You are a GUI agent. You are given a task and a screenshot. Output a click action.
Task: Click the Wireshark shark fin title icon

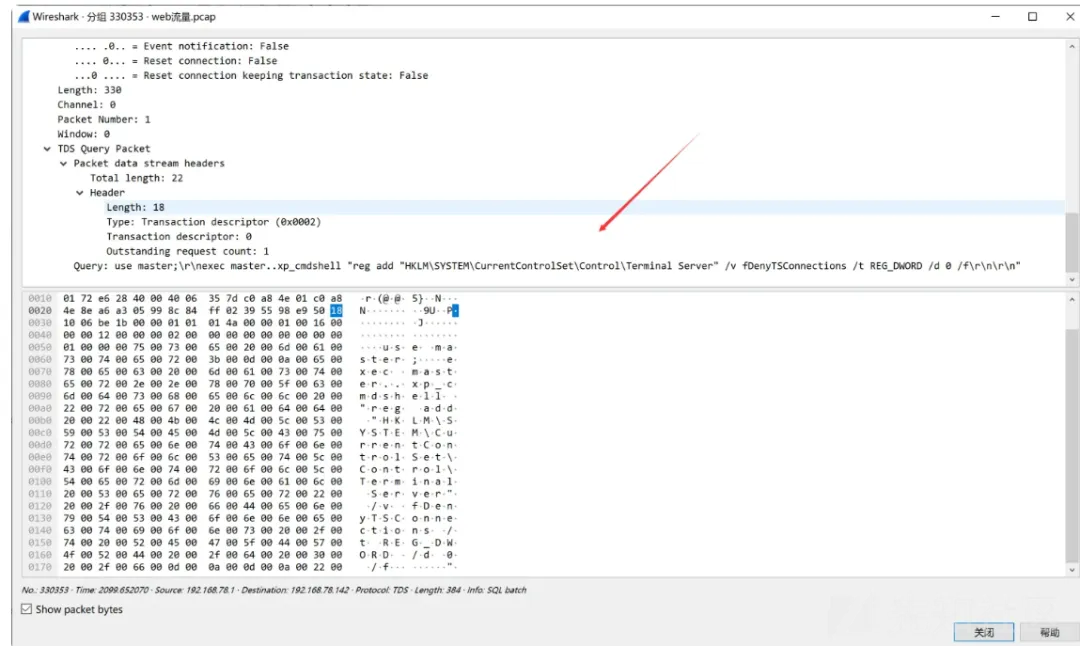pyautogui.click(x=24, y=17)
